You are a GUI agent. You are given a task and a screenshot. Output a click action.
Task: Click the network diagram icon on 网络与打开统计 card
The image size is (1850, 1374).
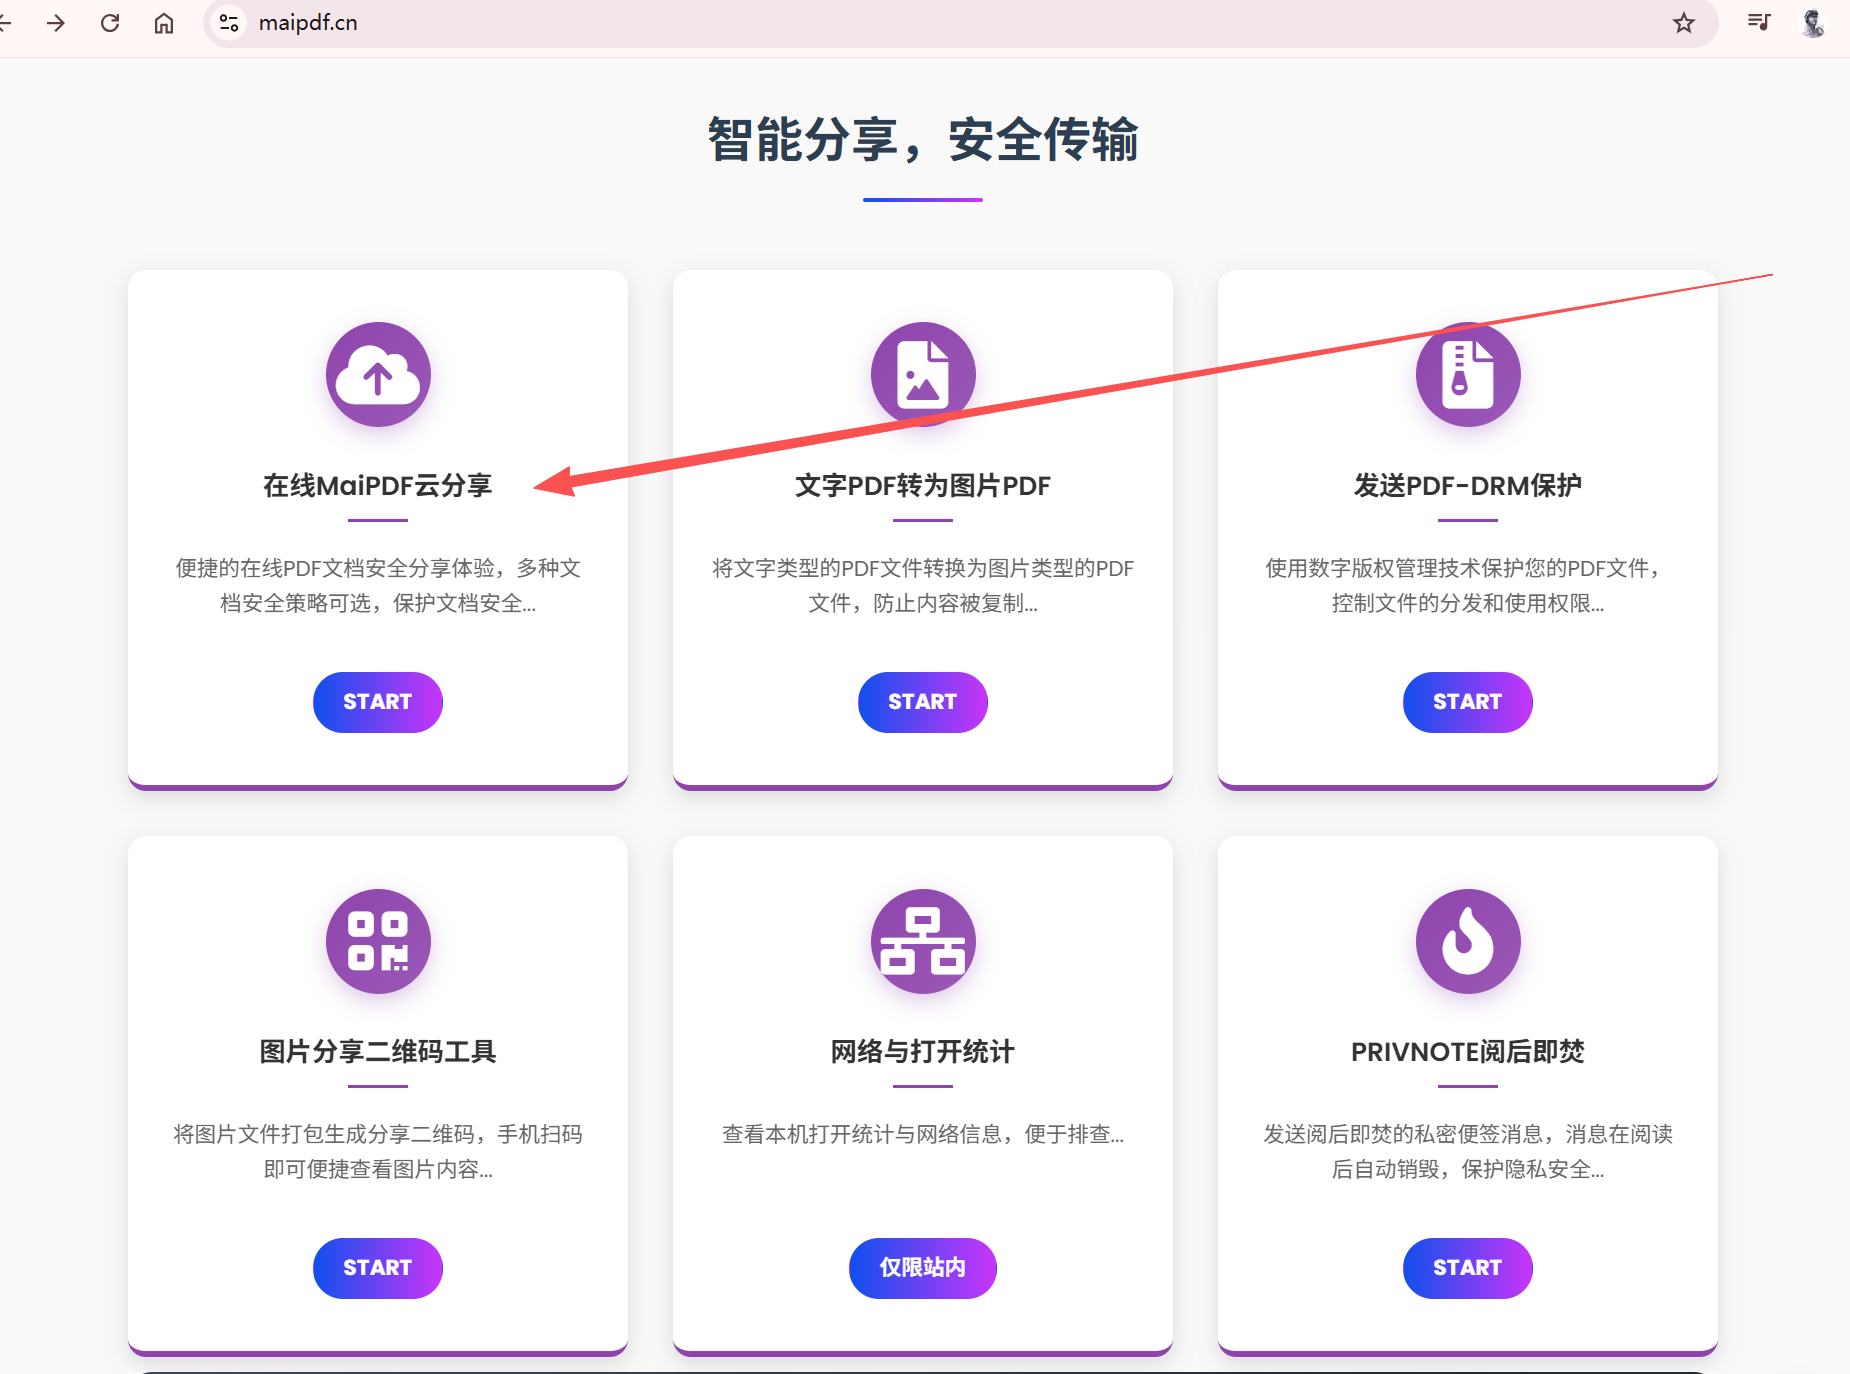pyautogui.click(x=922, y=941)
